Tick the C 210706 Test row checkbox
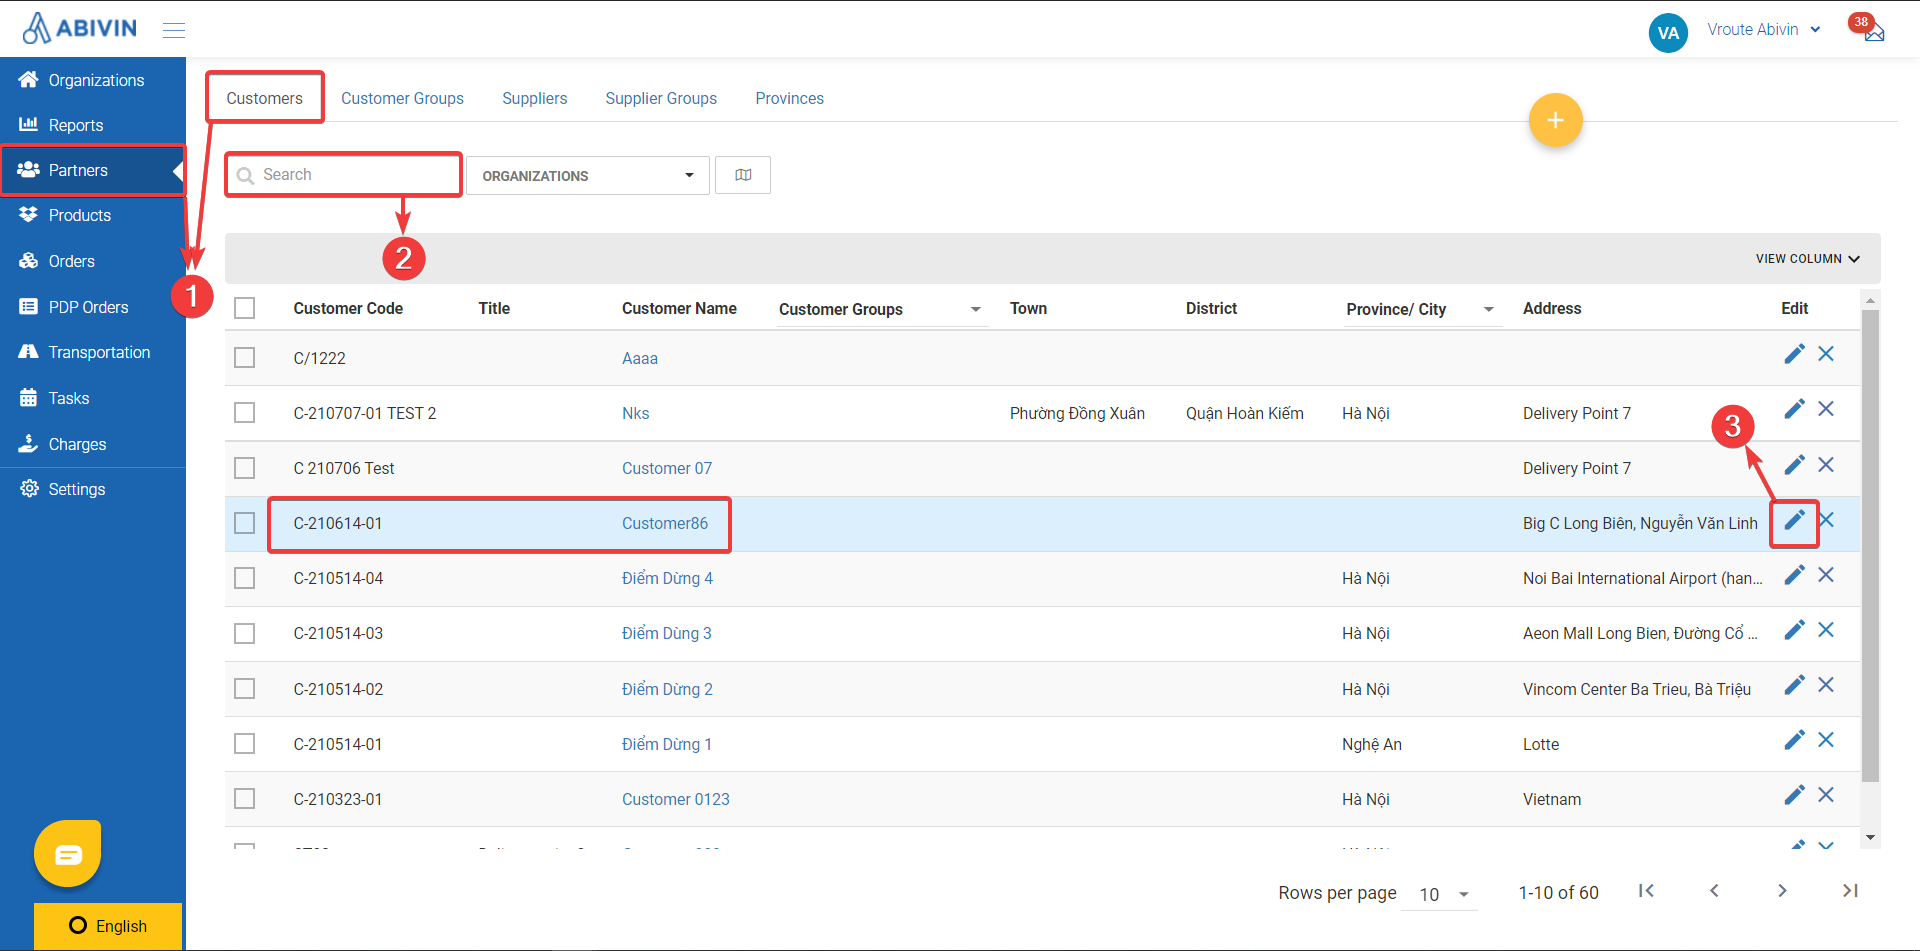This screenshot has height=951, width=1920. click(x=245, y=468)
